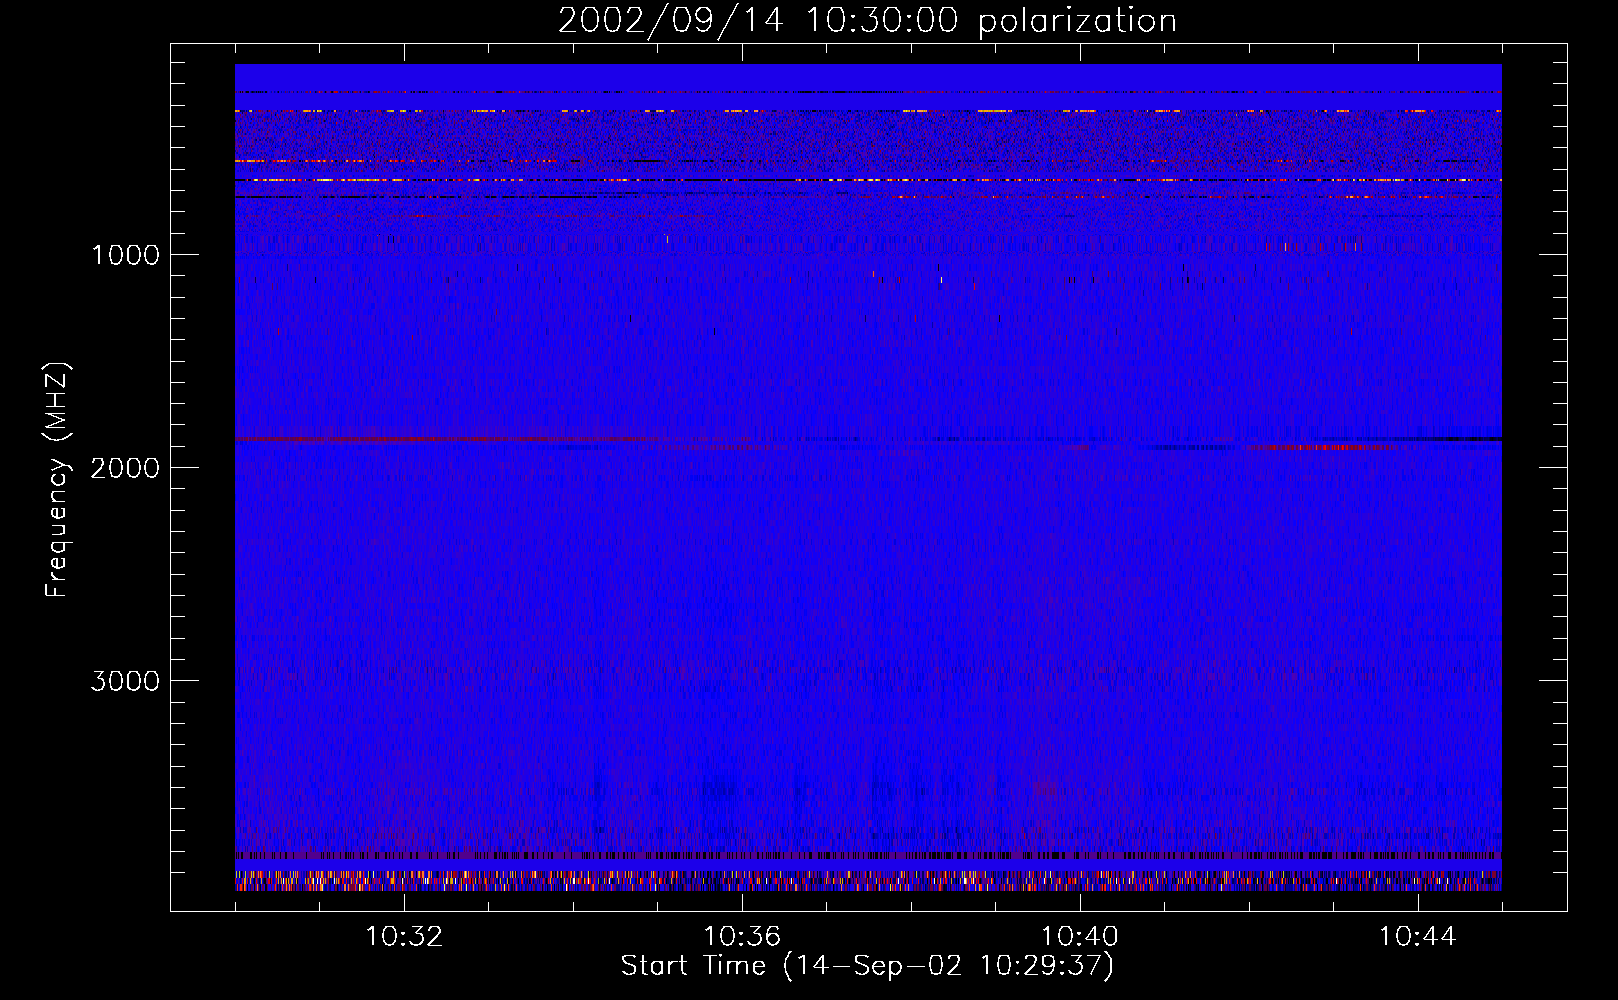The height and width of the screenshot is (1000, 1618).
Task: Click the 3000 frequency tick label
Action: tap(125, 681)
